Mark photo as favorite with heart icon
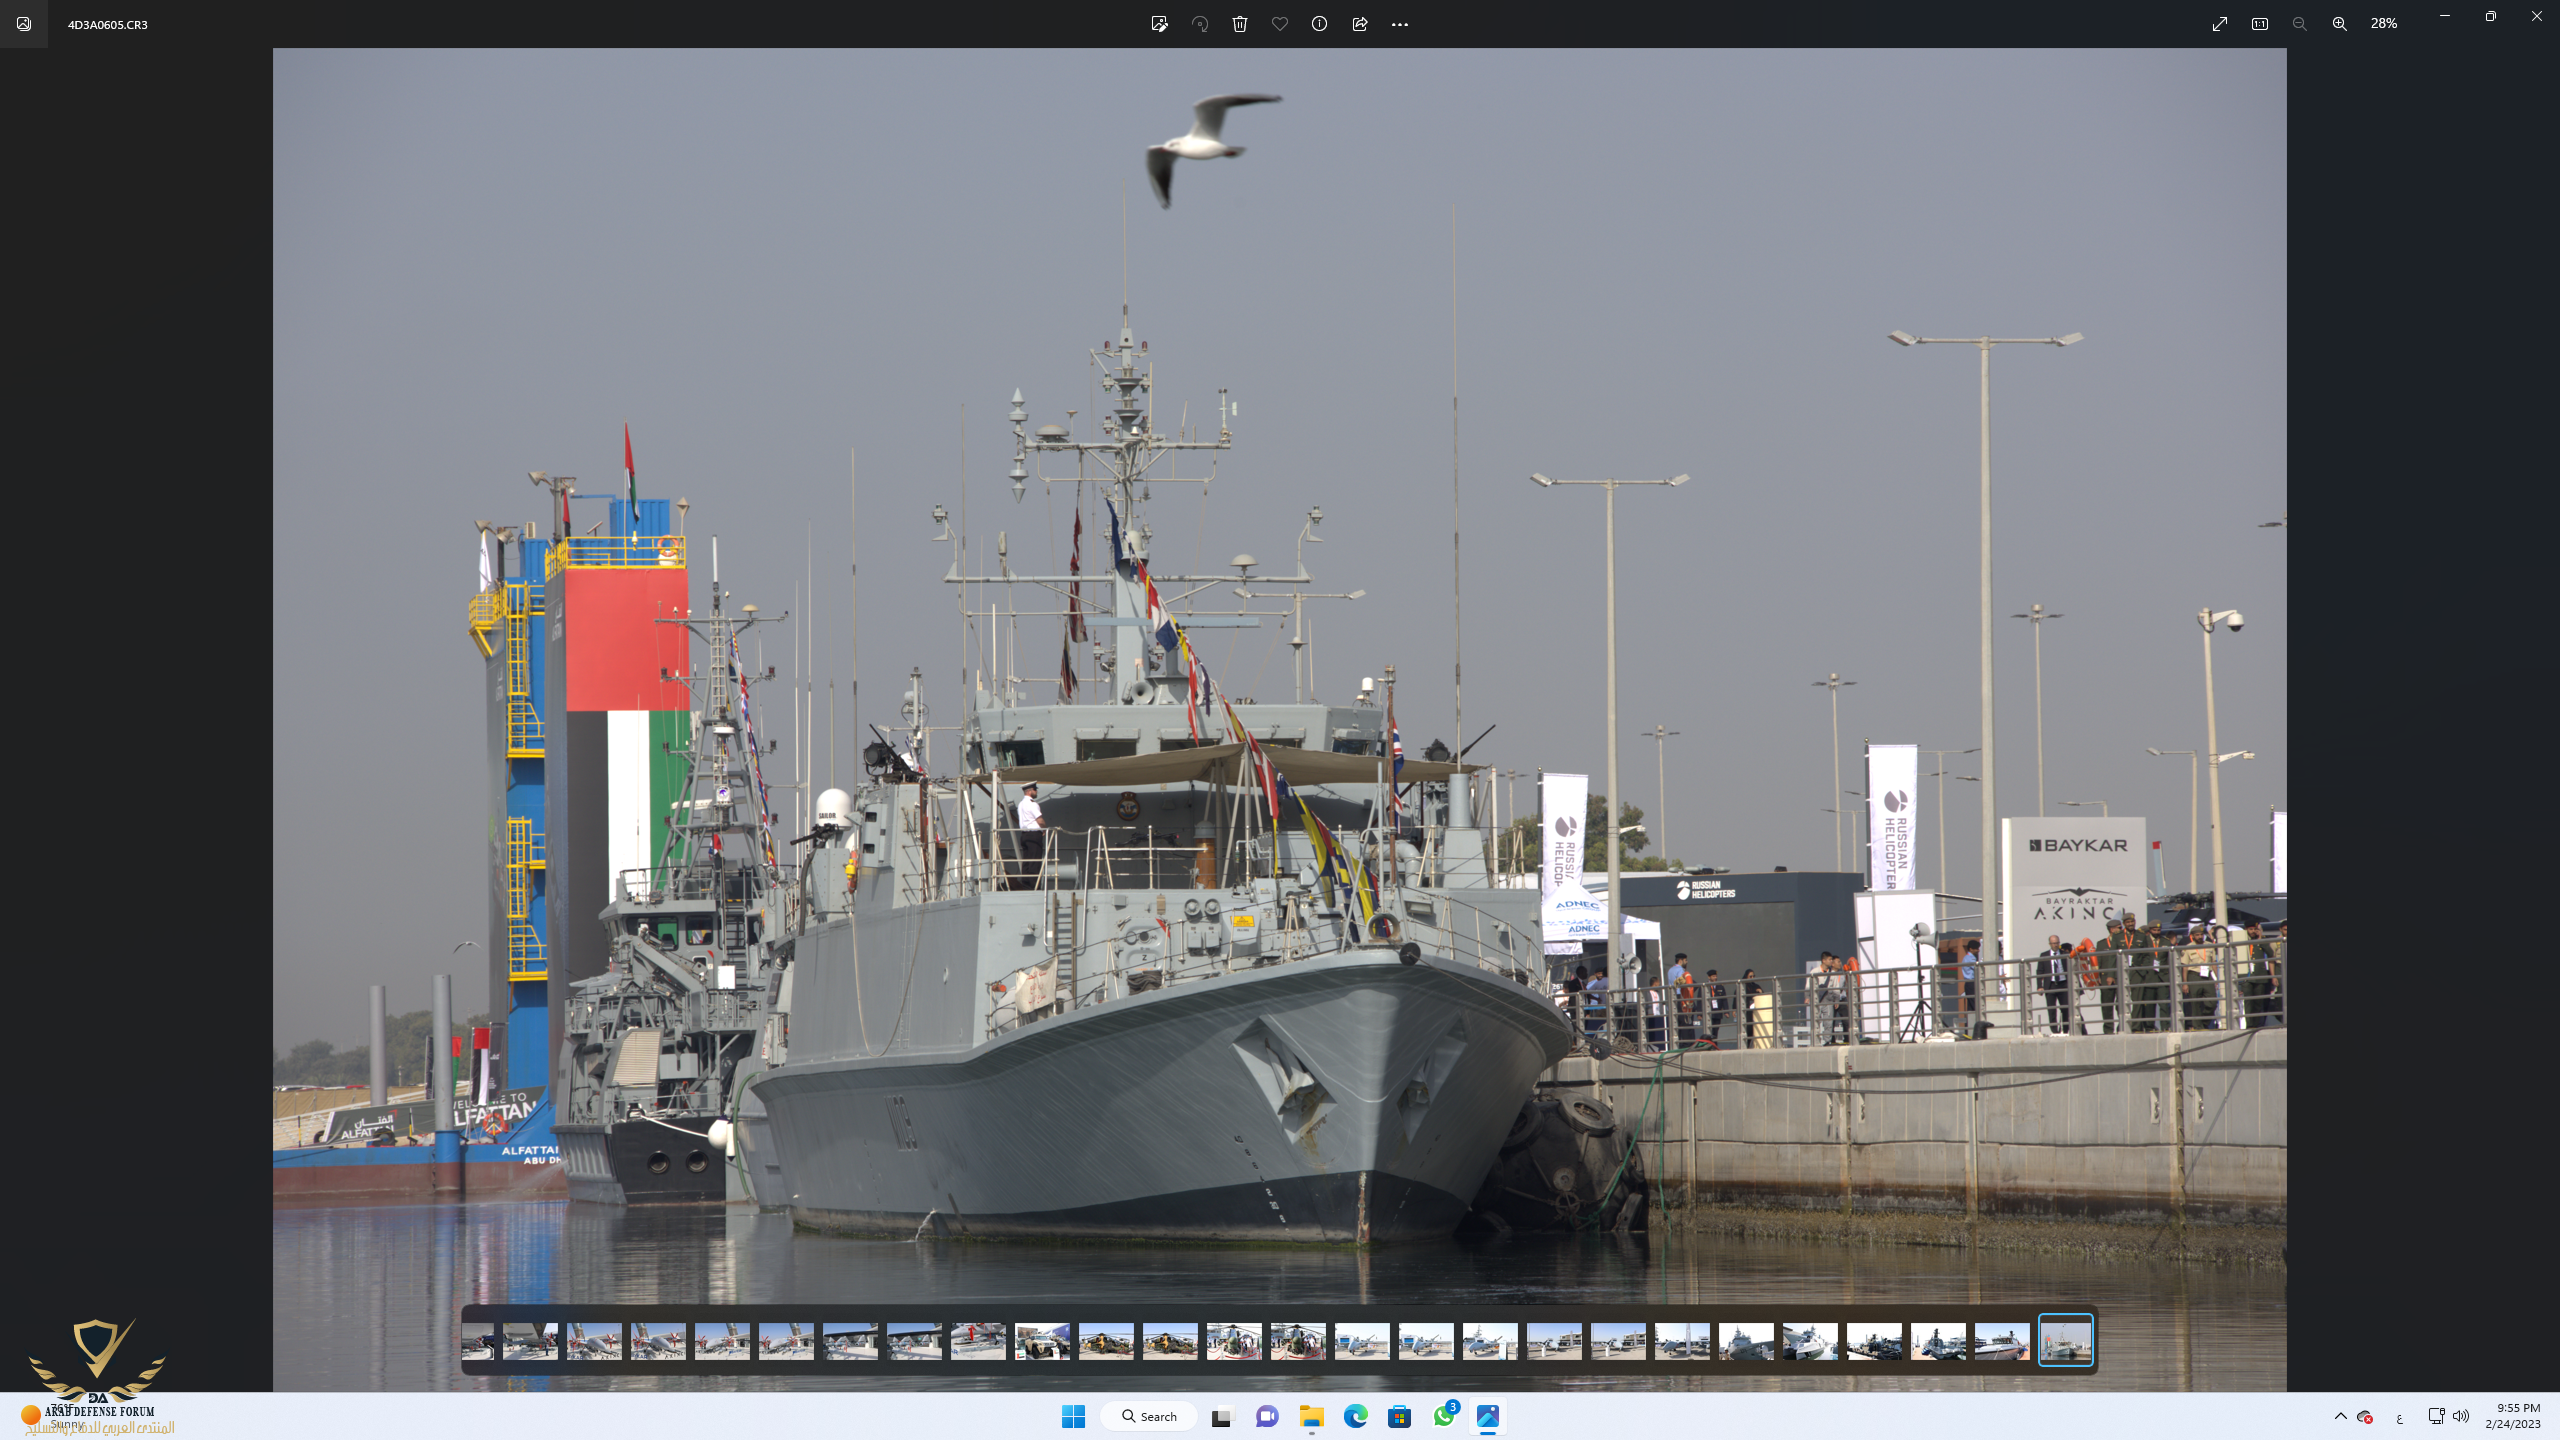The width and height of the screenshot is (2560, 1440). [1280, 24]
